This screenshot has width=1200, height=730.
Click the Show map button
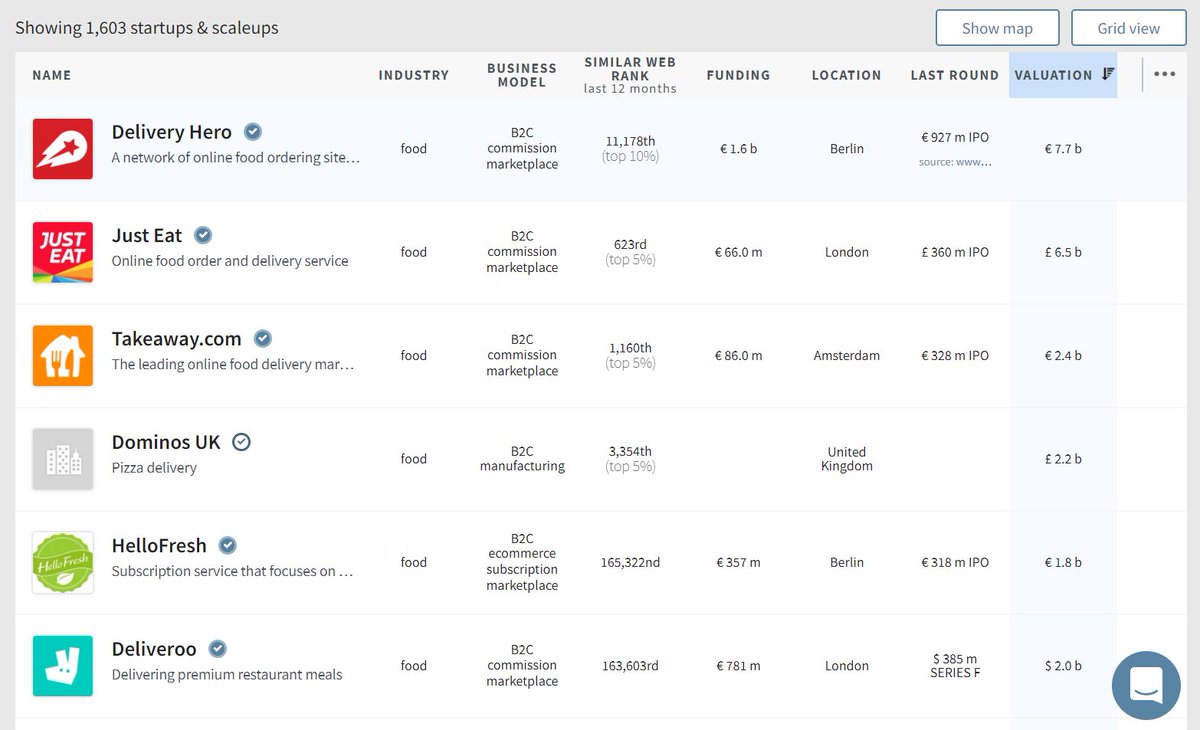[x=997, y=28]
